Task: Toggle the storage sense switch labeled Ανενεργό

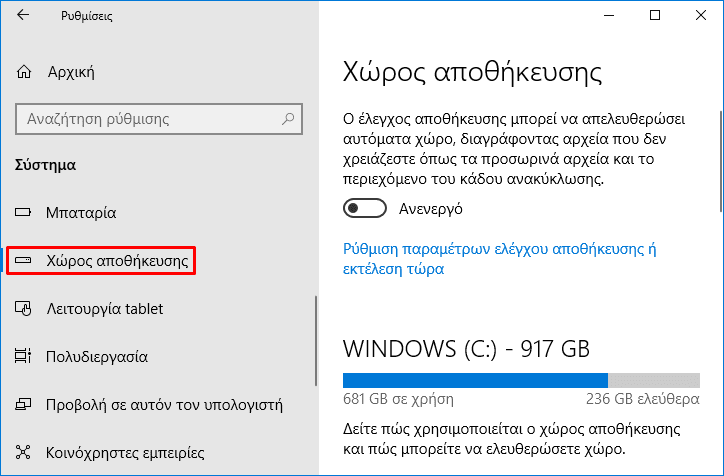Action: click(365, 208)
